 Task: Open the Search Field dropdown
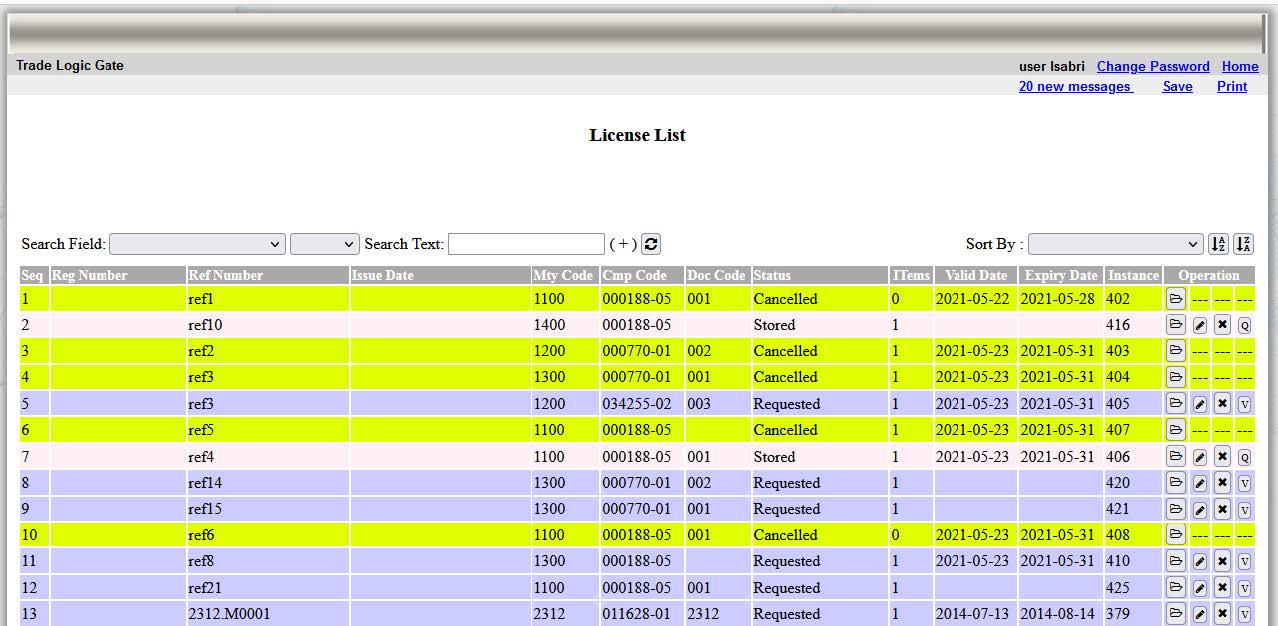pyautogui.click(x=198, y=244)
